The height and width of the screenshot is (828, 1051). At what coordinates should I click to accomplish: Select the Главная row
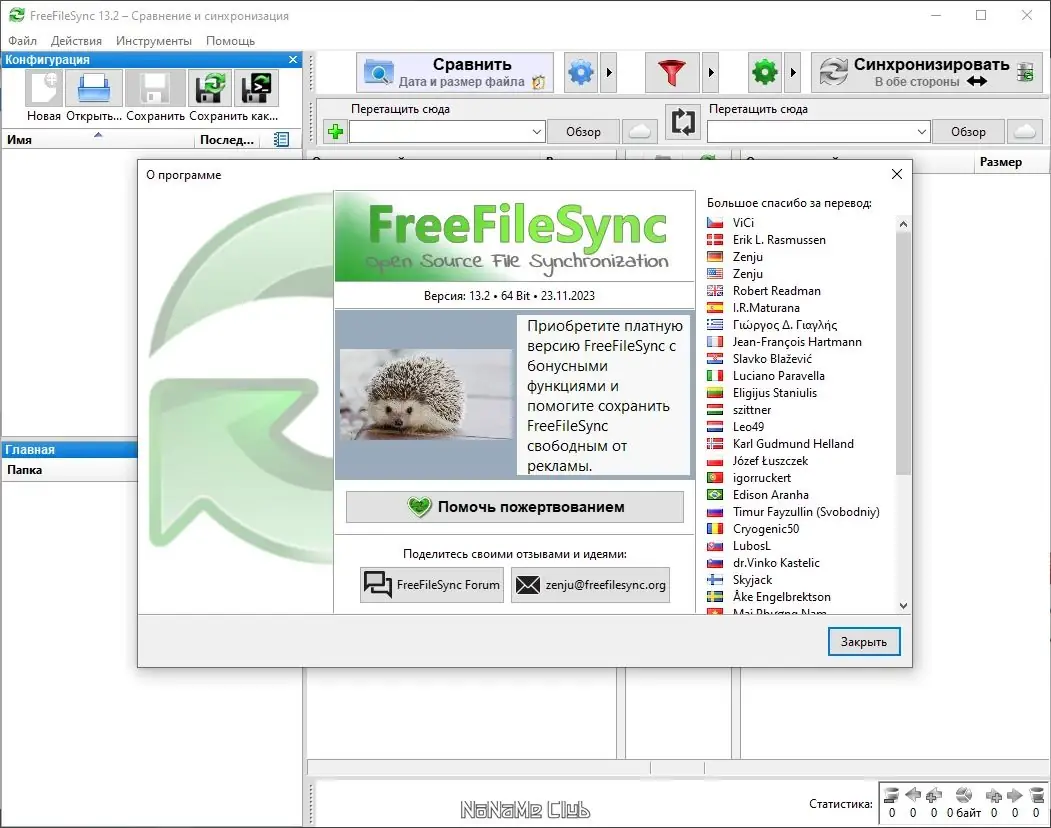(x=70, y=449)
